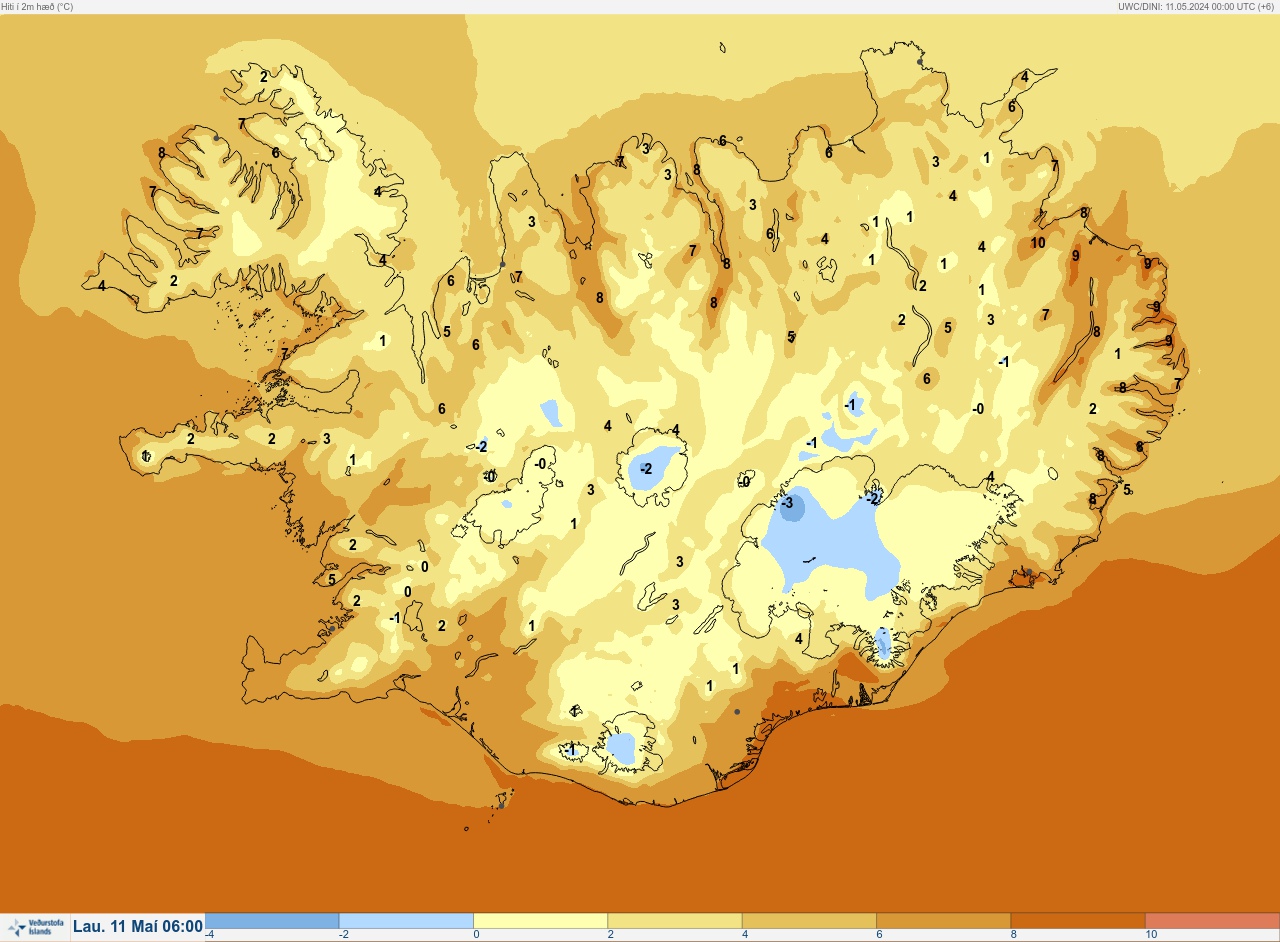Pick the 4 to 6 legend color swatch
The height and width of the screenshot is (942, 1280).
809,920
